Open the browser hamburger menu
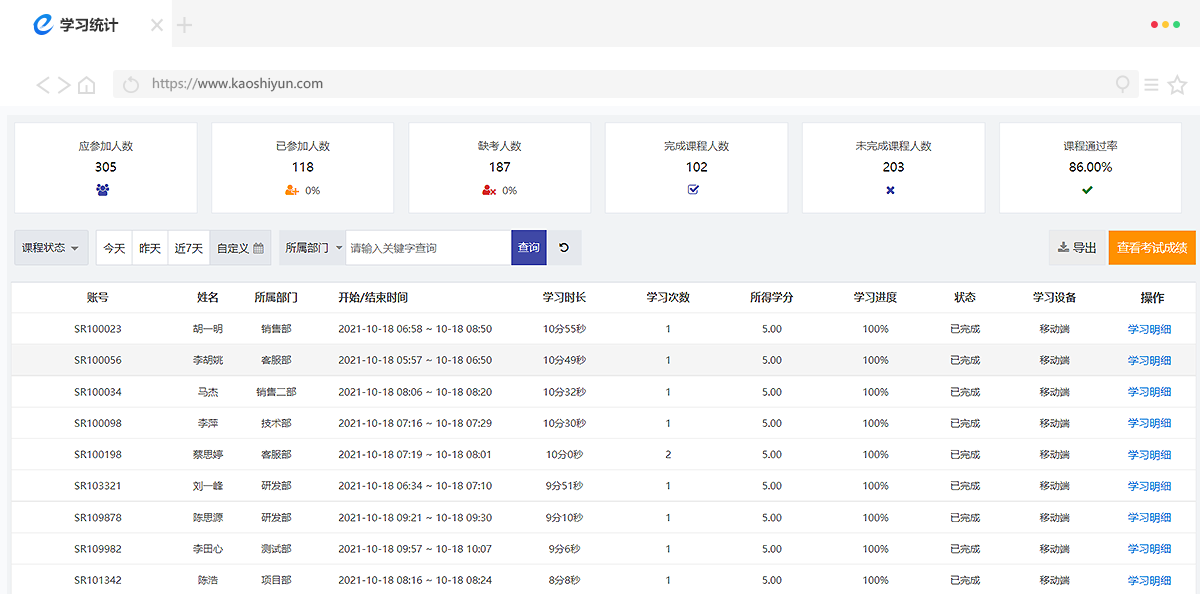1200x594 pixels. (x=1151, y=85)
